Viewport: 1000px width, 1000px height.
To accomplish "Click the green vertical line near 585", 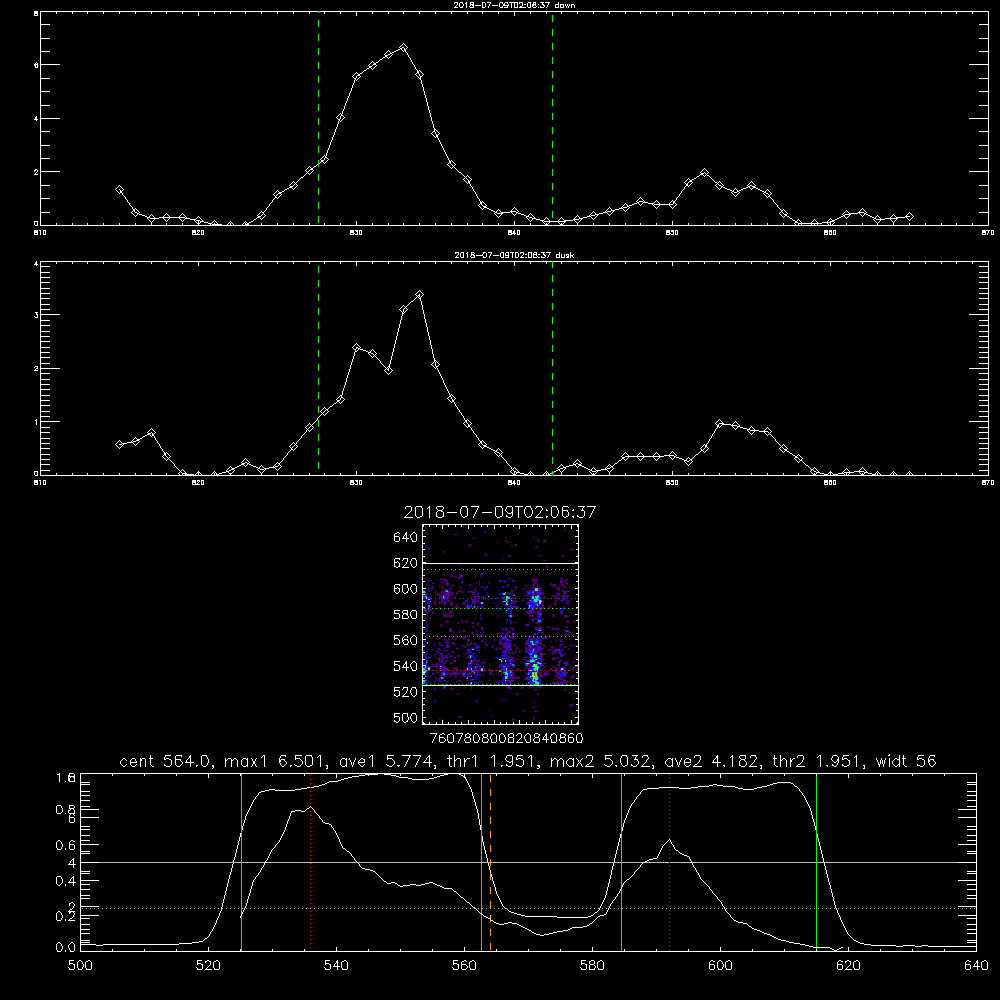I will pyautogui.click(x=621, y=862).
